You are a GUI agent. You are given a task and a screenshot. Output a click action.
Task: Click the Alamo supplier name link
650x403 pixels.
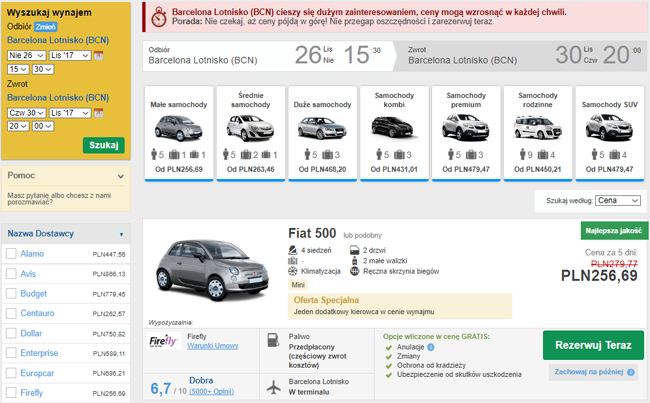click(x=32, y=253)
